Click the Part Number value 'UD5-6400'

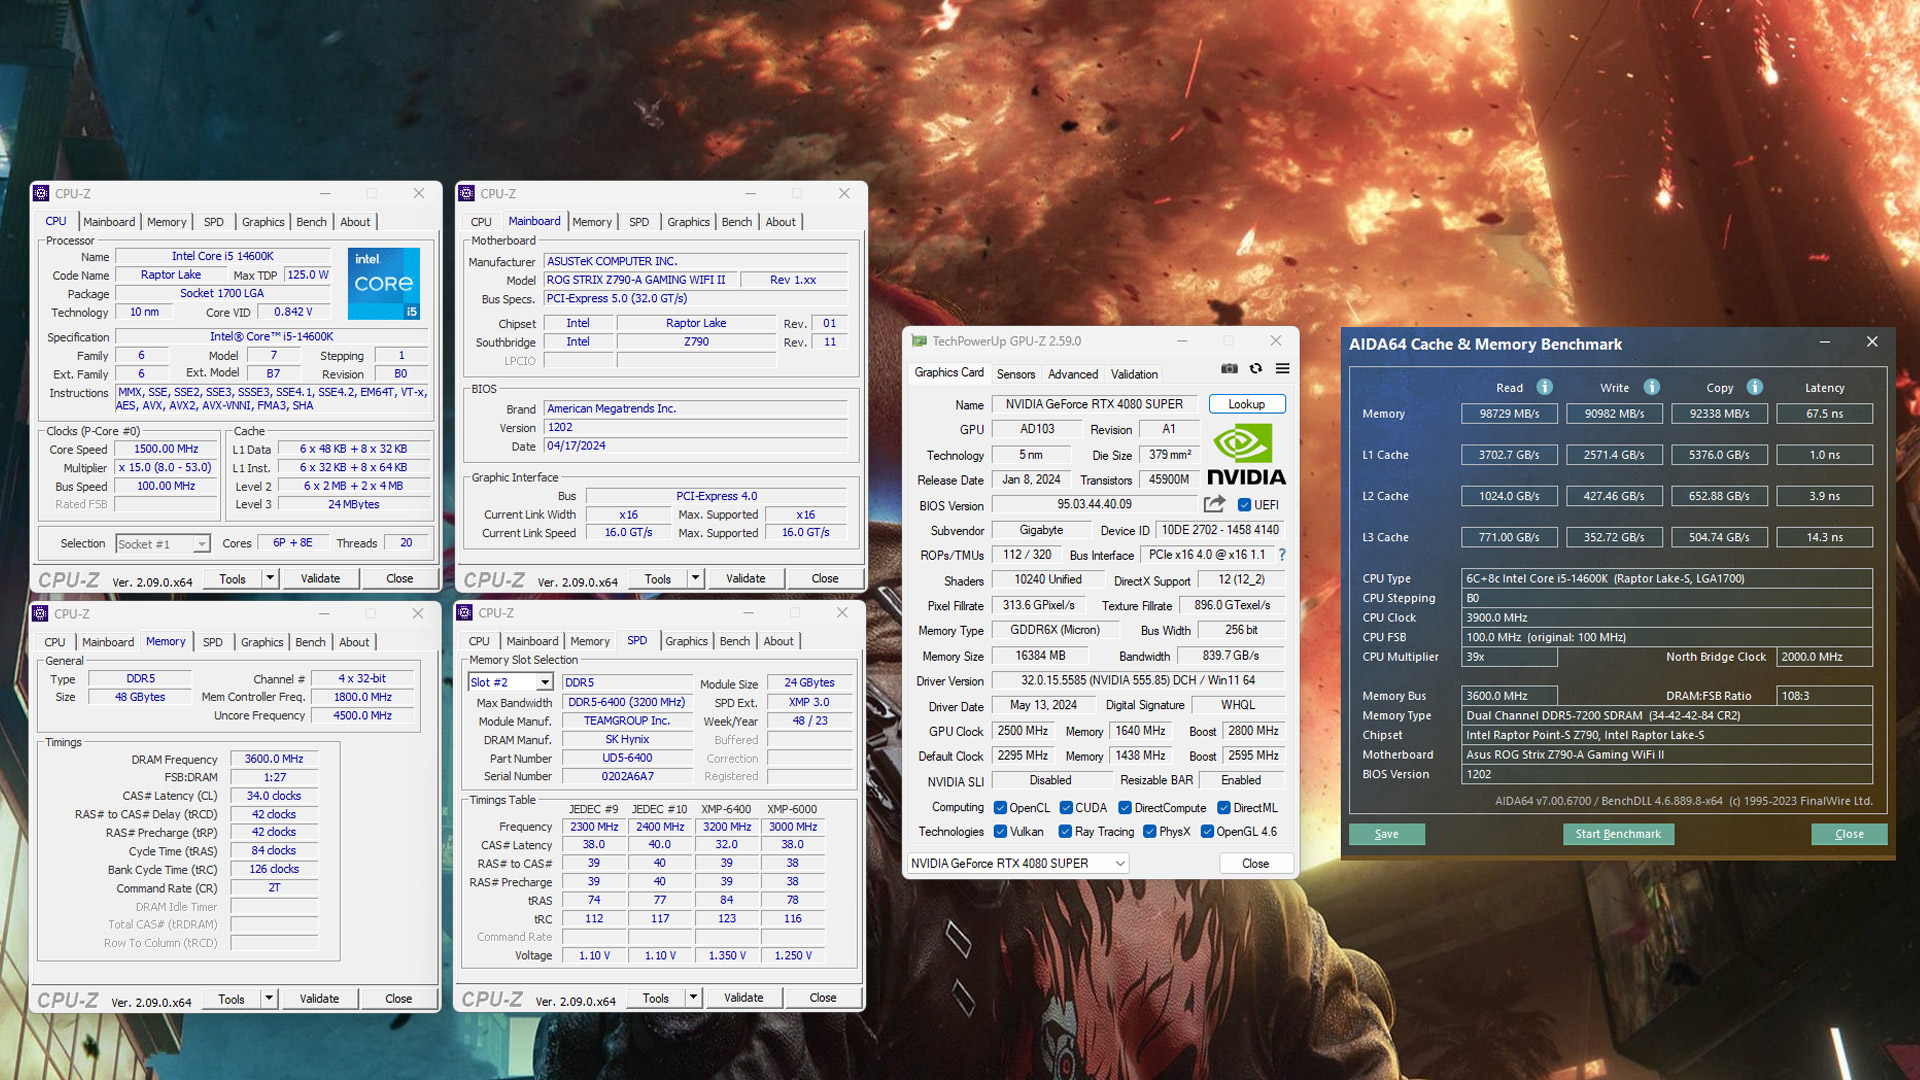[x=627, y=758]
